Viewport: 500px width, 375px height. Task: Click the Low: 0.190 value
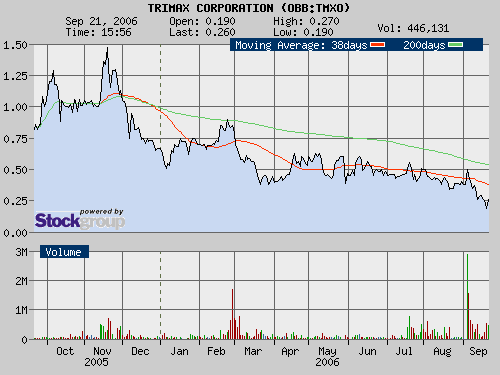coord(303,32)
